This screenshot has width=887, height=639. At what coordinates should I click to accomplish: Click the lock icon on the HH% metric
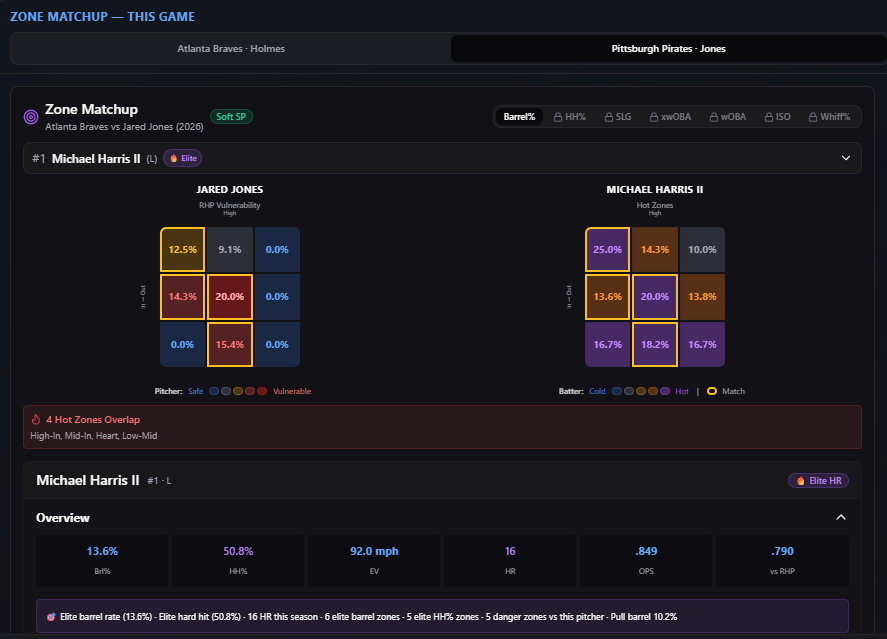(x=558, y=117)
